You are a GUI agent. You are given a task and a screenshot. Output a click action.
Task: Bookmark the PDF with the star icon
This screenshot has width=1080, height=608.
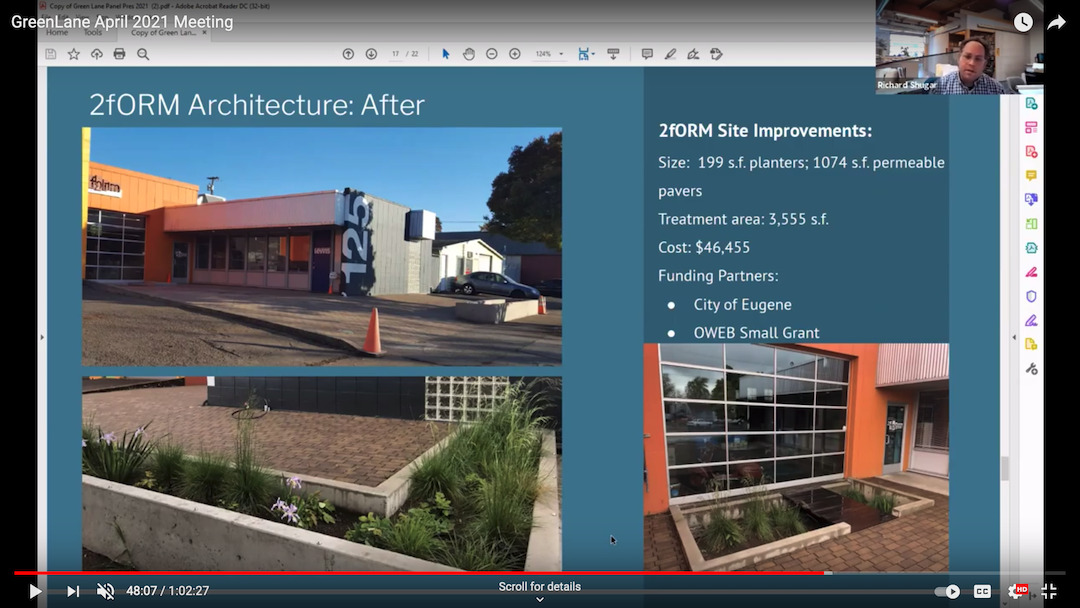(74, 54)
